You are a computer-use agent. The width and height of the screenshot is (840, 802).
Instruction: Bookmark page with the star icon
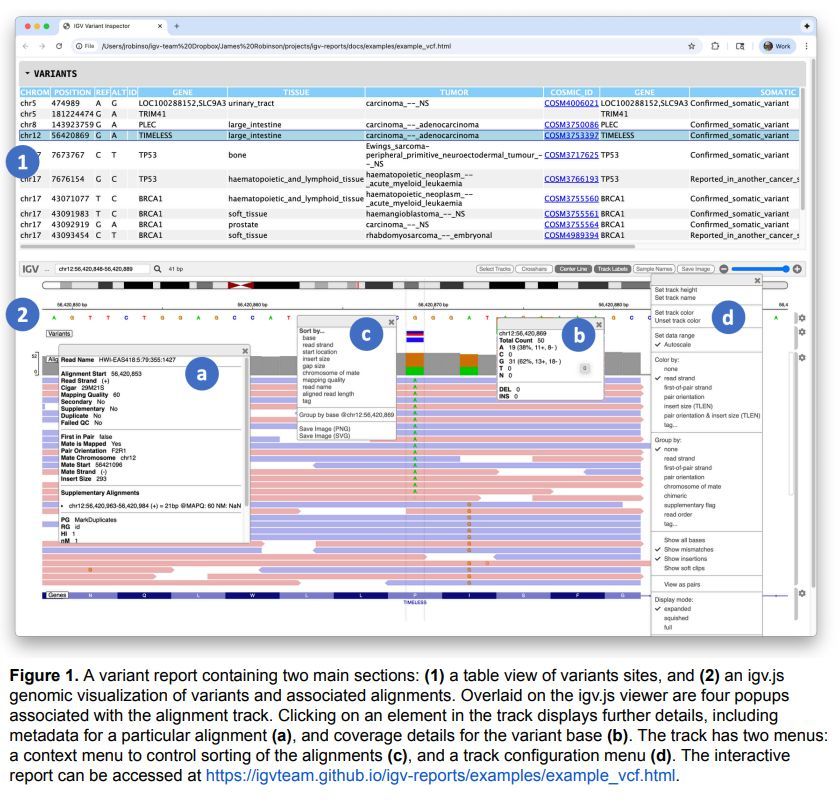pos(692,46)
